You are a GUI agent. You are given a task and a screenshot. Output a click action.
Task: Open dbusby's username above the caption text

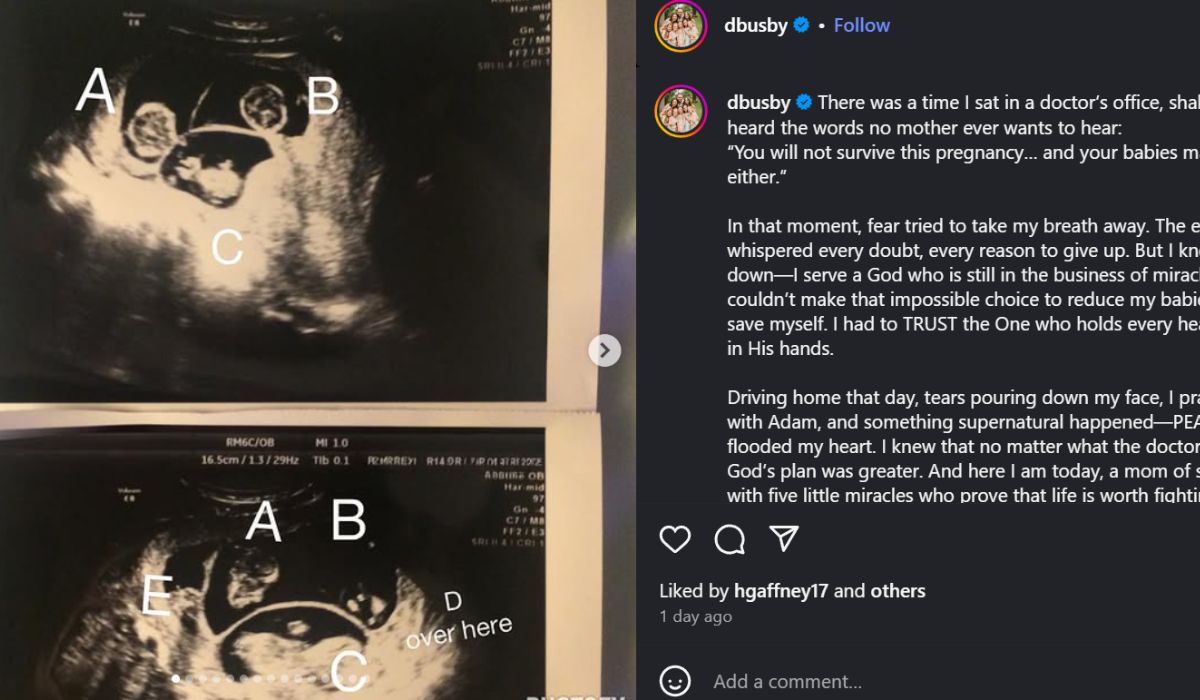pyautogui.click(x=757, y=100)
